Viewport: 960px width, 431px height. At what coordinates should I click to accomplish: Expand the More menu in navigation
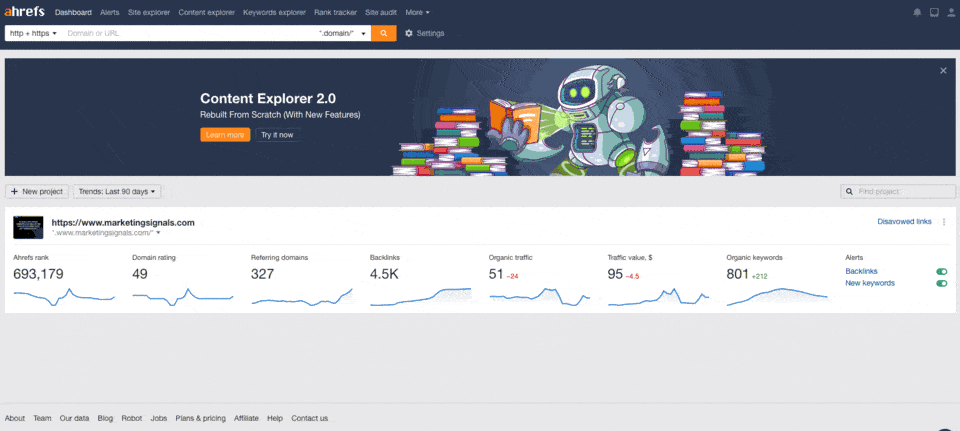coord(418,12)
